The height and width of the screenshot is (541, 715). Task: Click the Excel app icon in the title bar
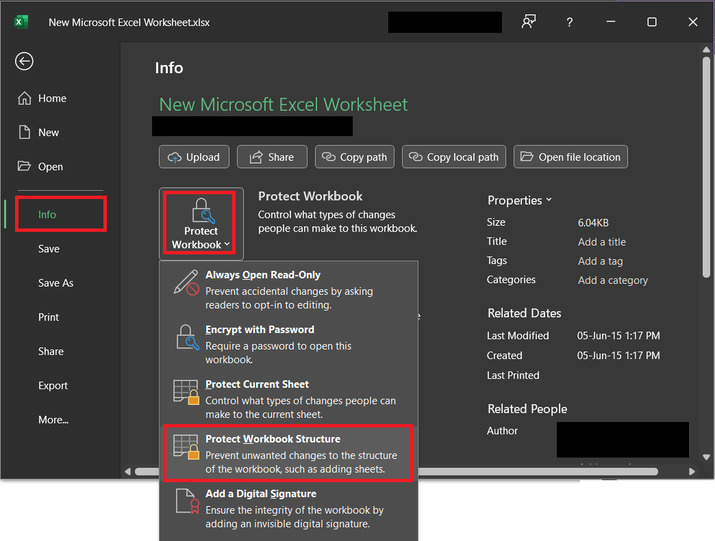coord(21,22)
